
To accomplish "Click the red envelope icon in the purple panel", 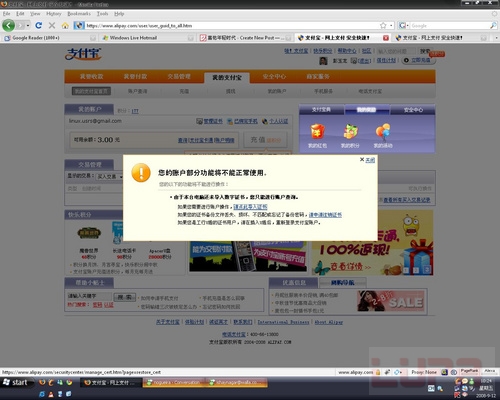I will coord(317,132).
